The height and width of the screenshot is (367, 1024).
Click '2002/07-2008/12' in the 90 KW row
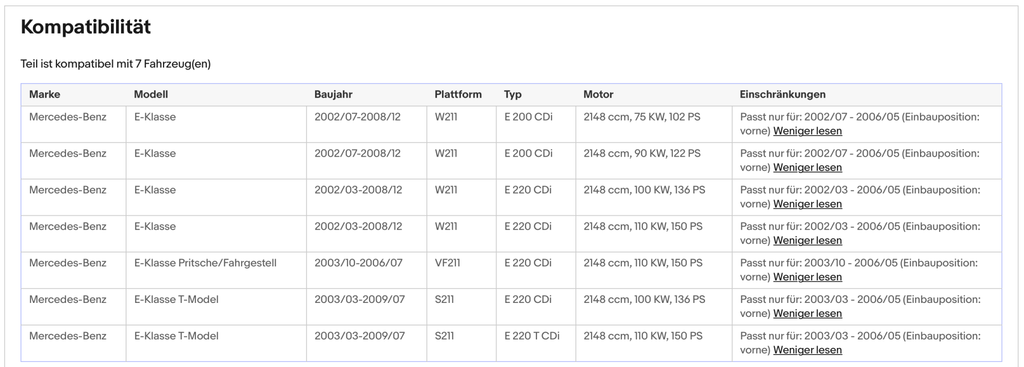(x=358, y=153)
